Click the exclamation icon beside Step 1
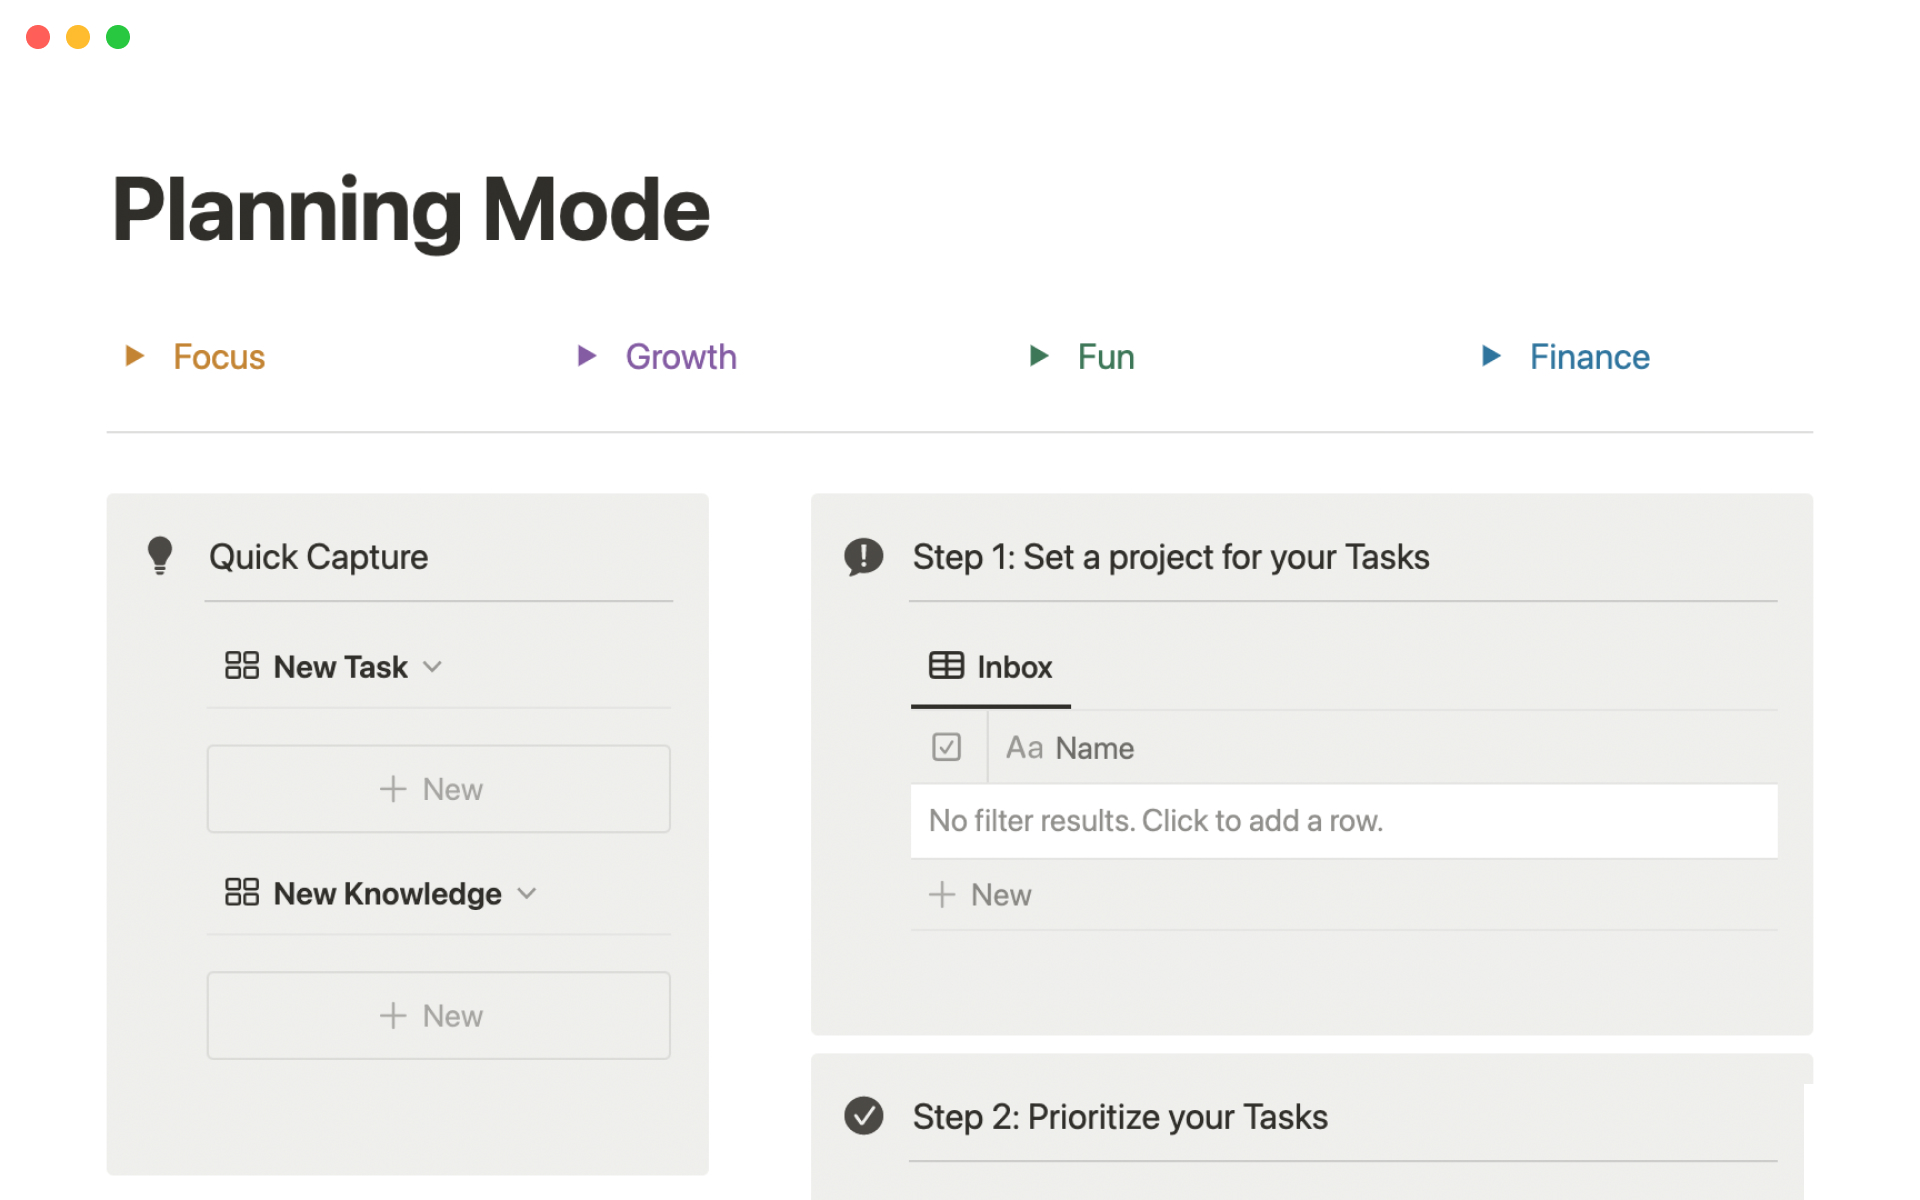 pos(863,556)
